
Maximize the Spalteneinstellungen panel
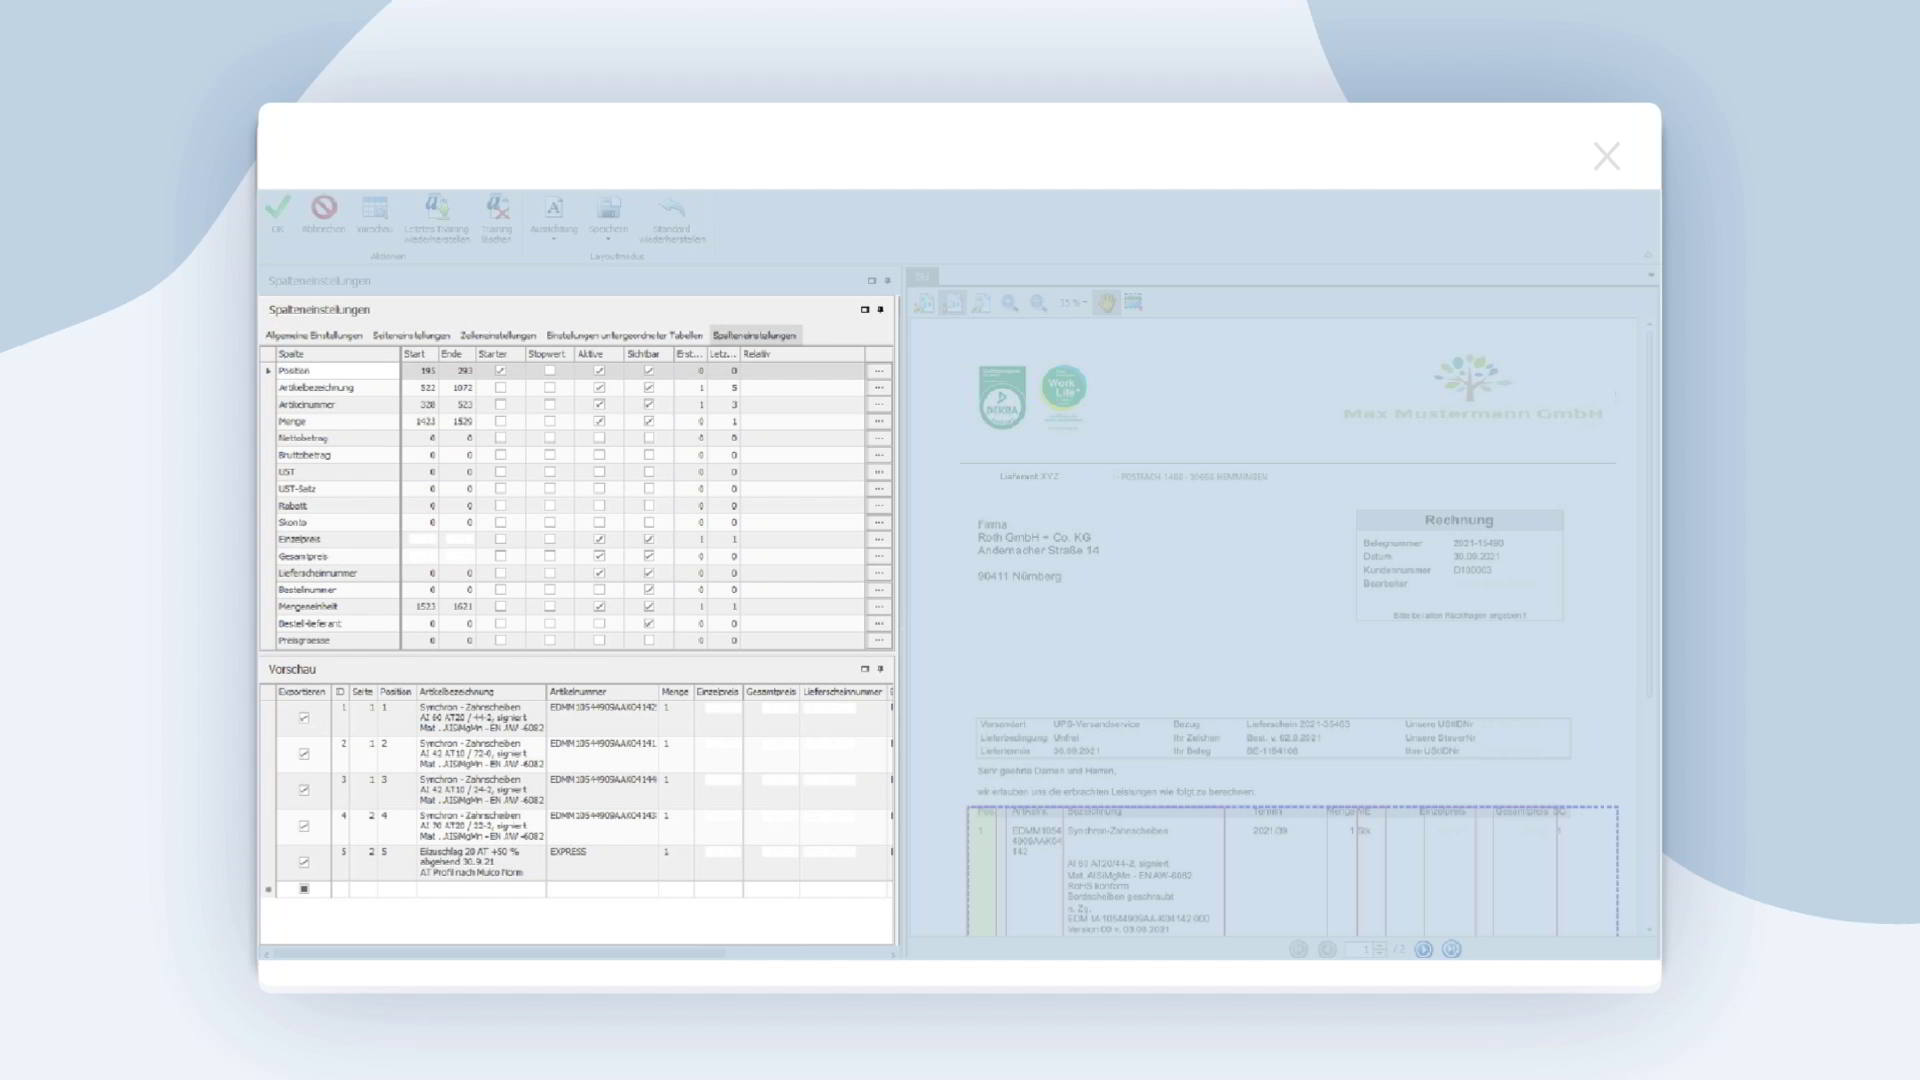point(865,310)
